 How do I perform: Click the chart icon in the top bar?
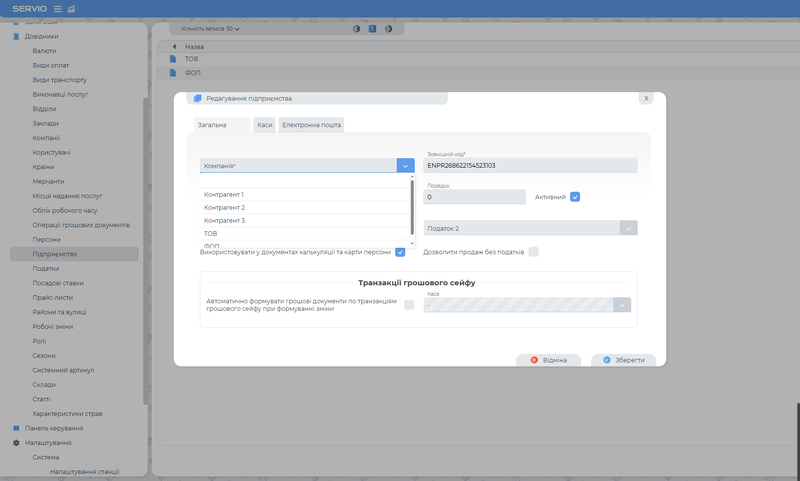pyautogui.click(x=71, y=9)
